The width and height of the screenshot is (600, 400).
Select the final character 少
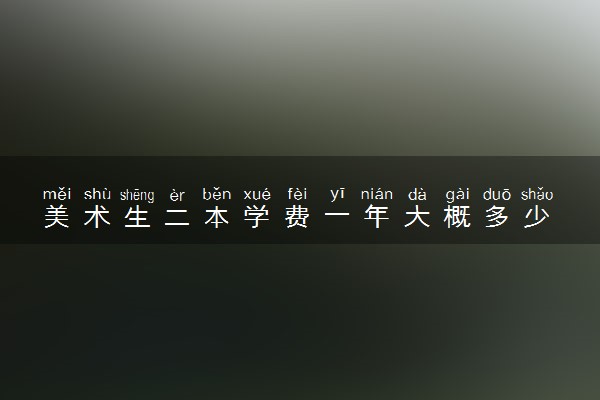[537, 217]
